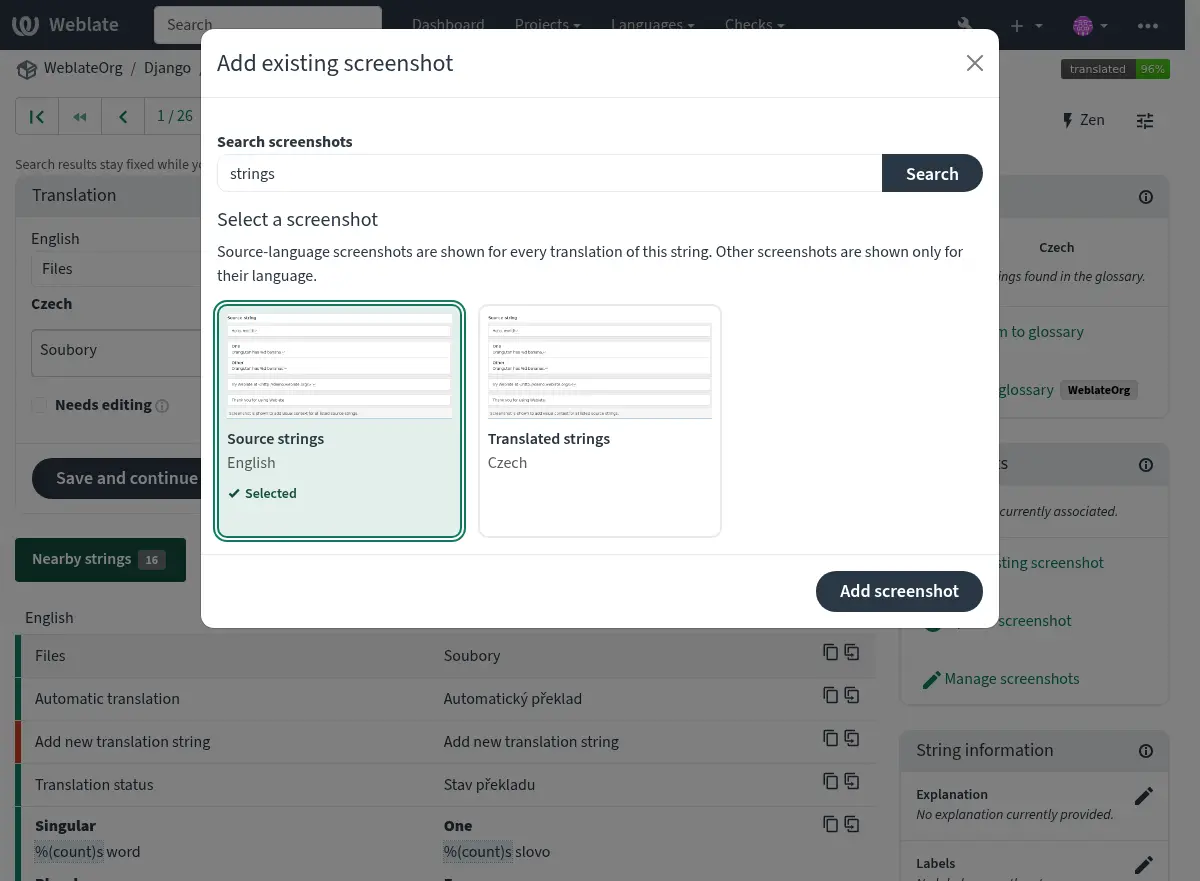This screenshot has width=1200, height=881.
Task: Clone icon in Translation status row
Action: pyautogui.click(x=852, y=781)
